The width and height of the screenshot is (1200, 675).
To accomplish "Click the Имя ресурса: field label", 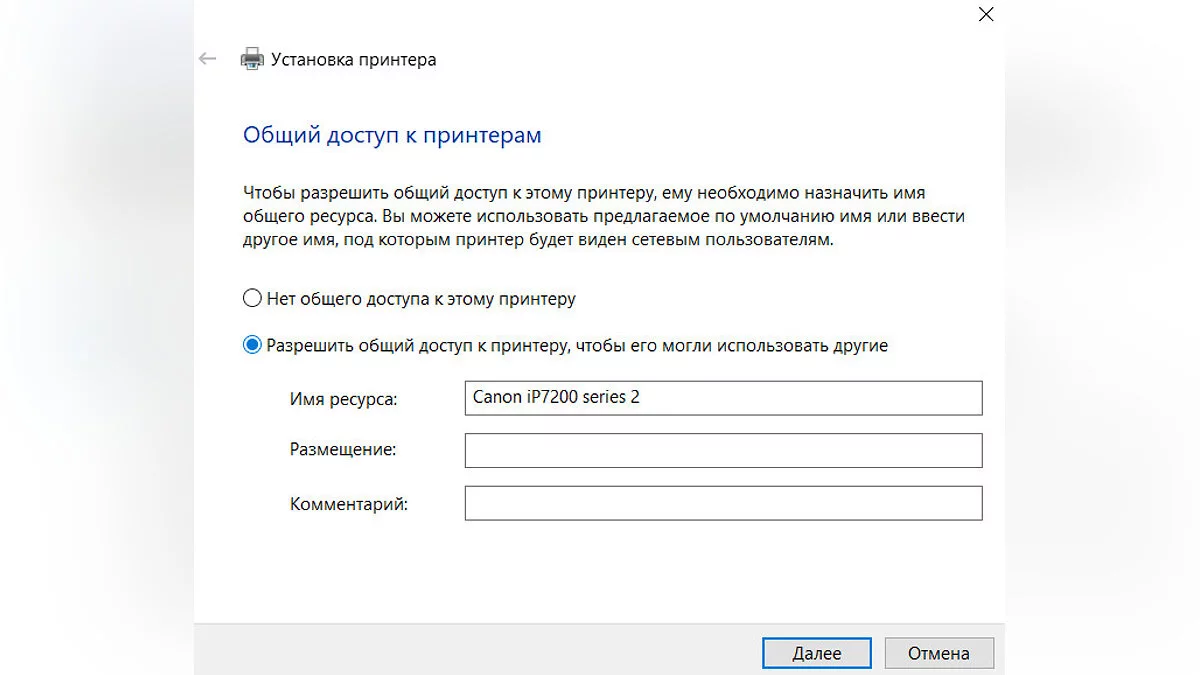I will (343, 399).
